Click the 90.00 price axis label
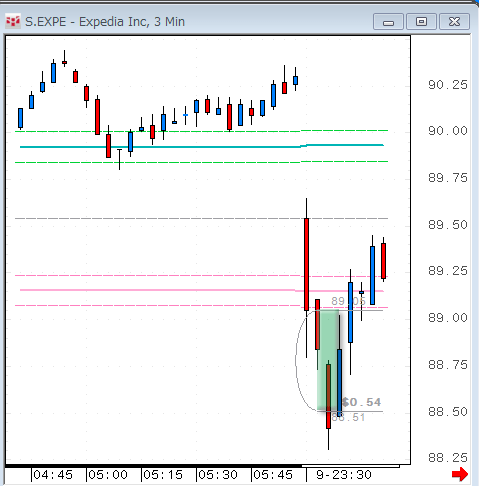 [x=448, y=131]
